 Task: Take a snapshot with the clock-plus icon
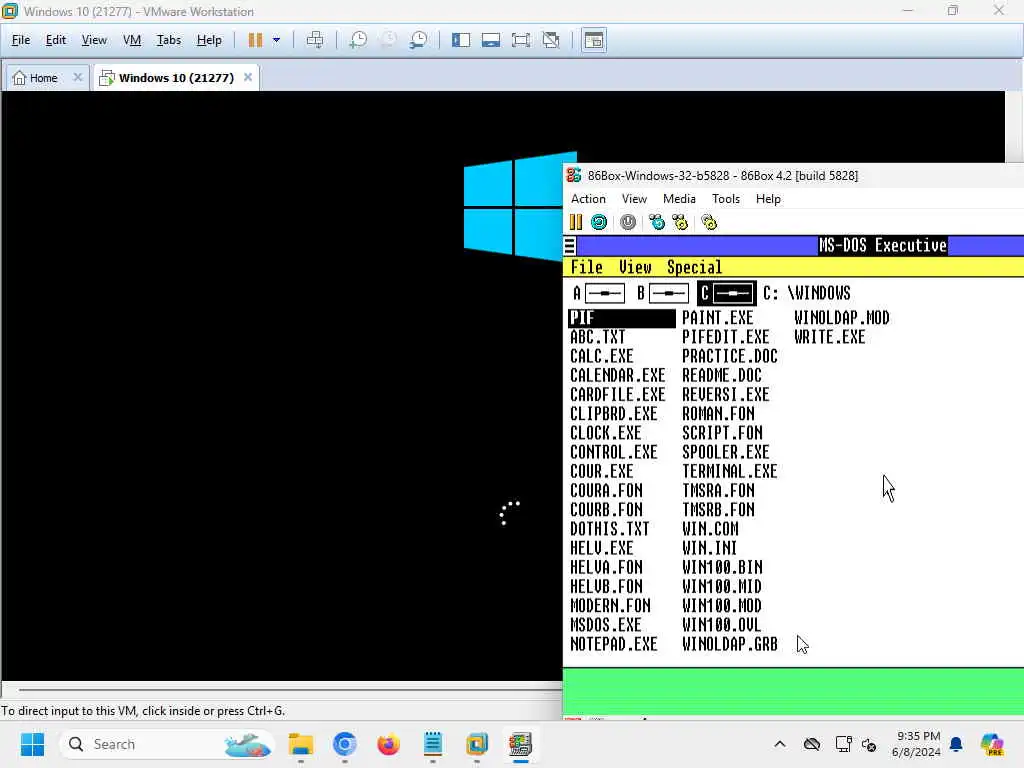coord(358,40)
